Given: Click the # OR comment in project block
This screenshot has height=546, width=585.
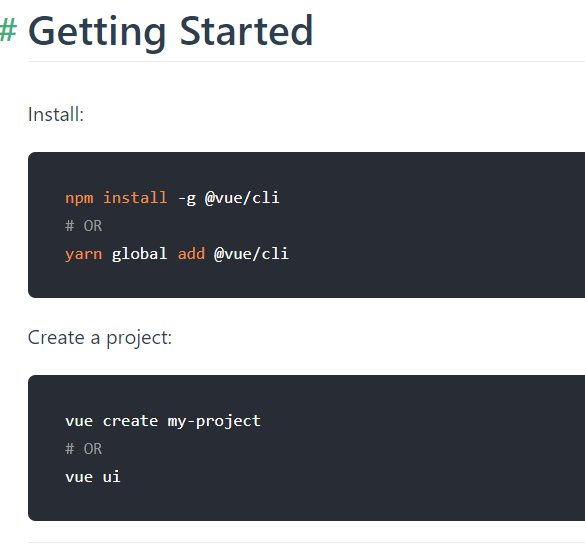Looking at the screenshot, I should [84, 449].
